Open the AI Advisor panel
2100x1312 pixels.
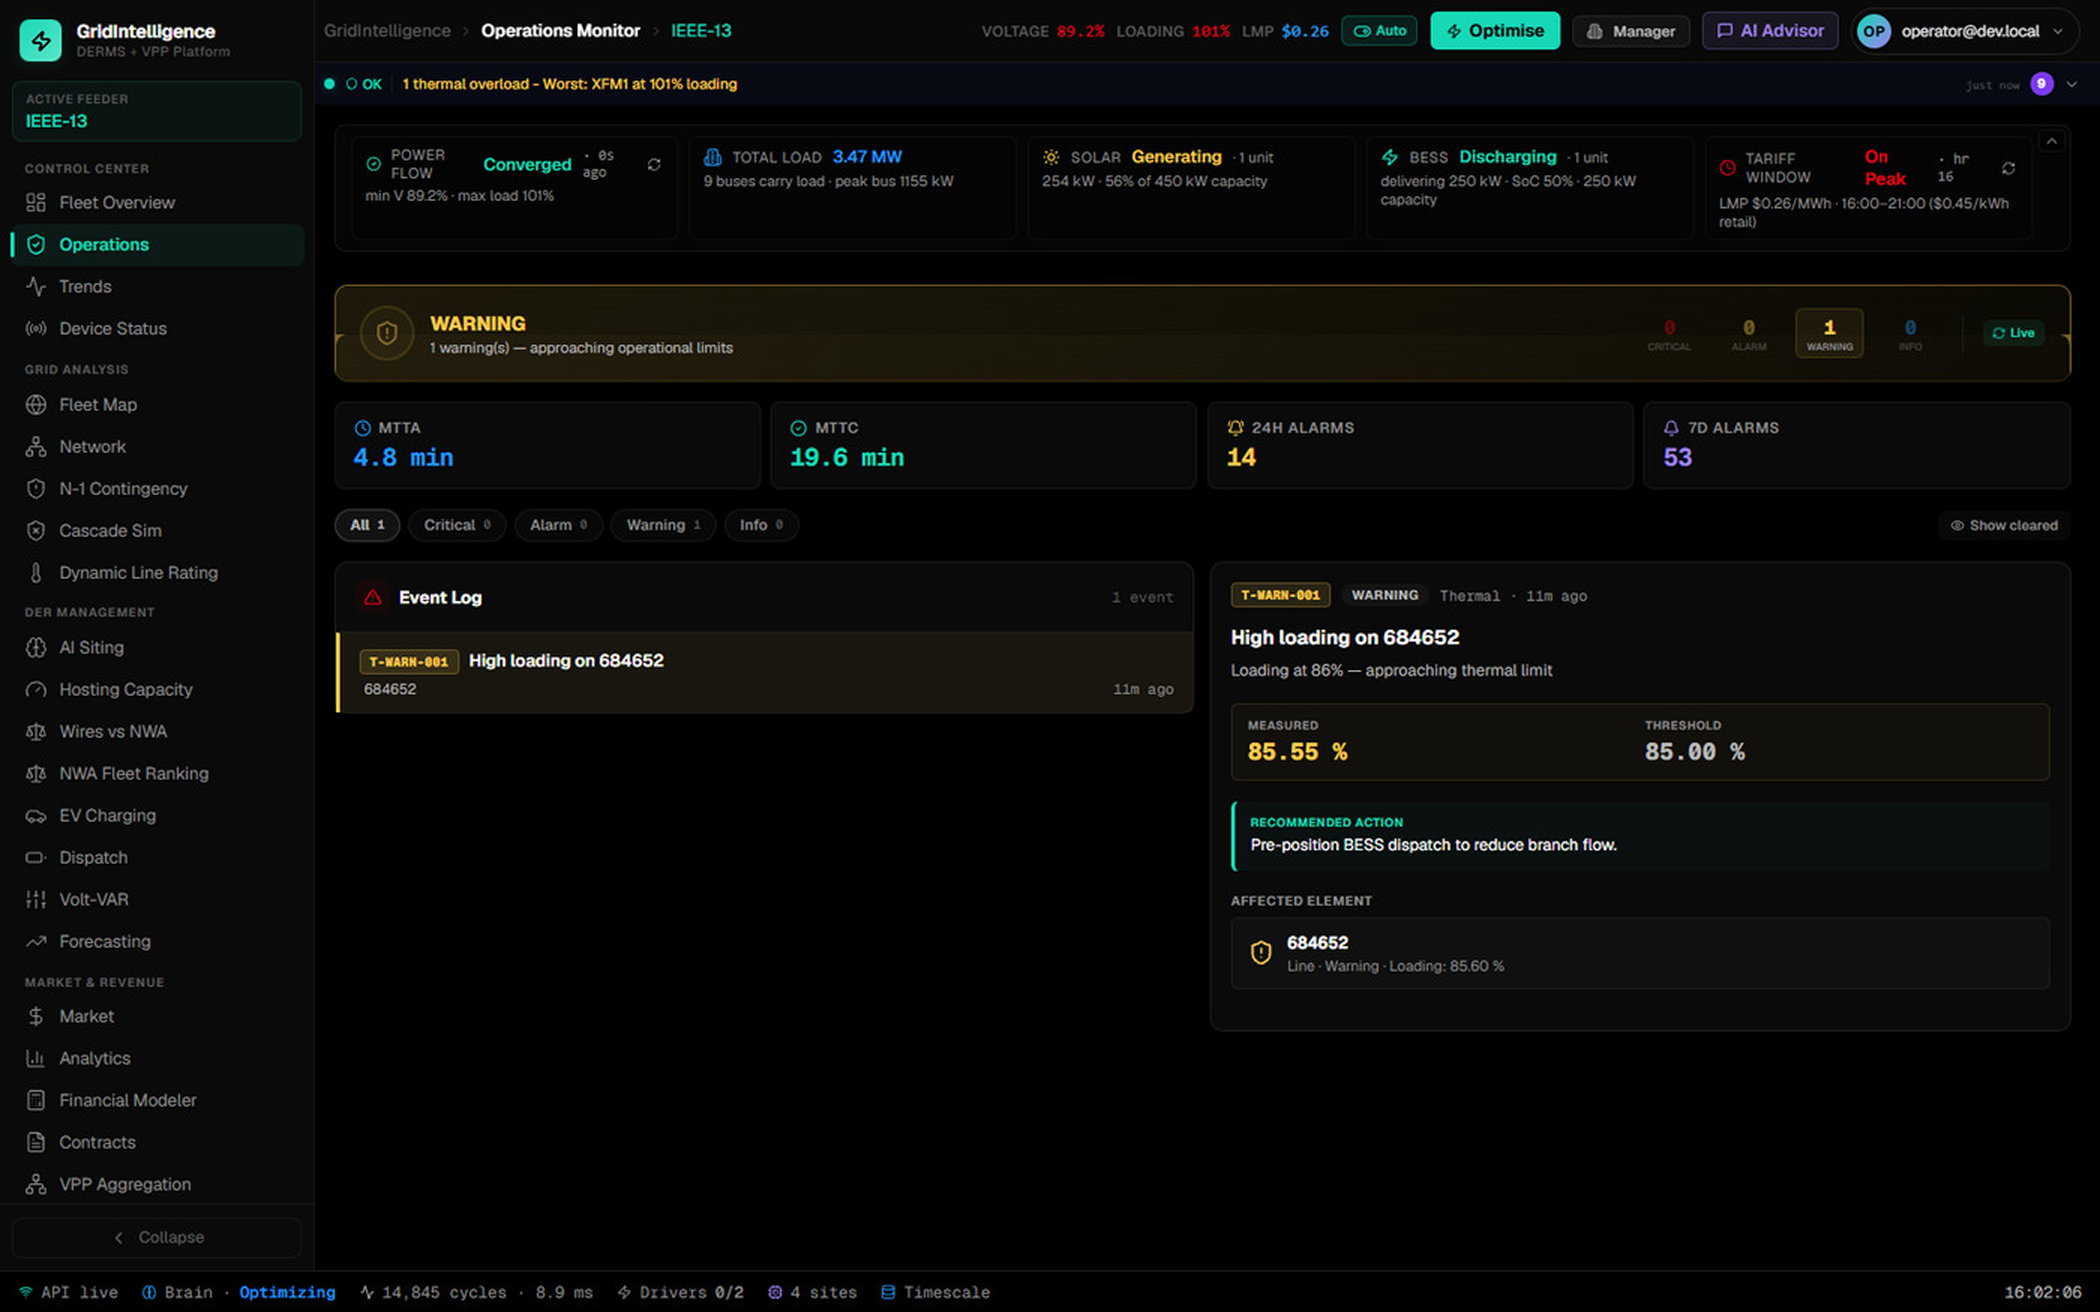[x=1770, y=31]
